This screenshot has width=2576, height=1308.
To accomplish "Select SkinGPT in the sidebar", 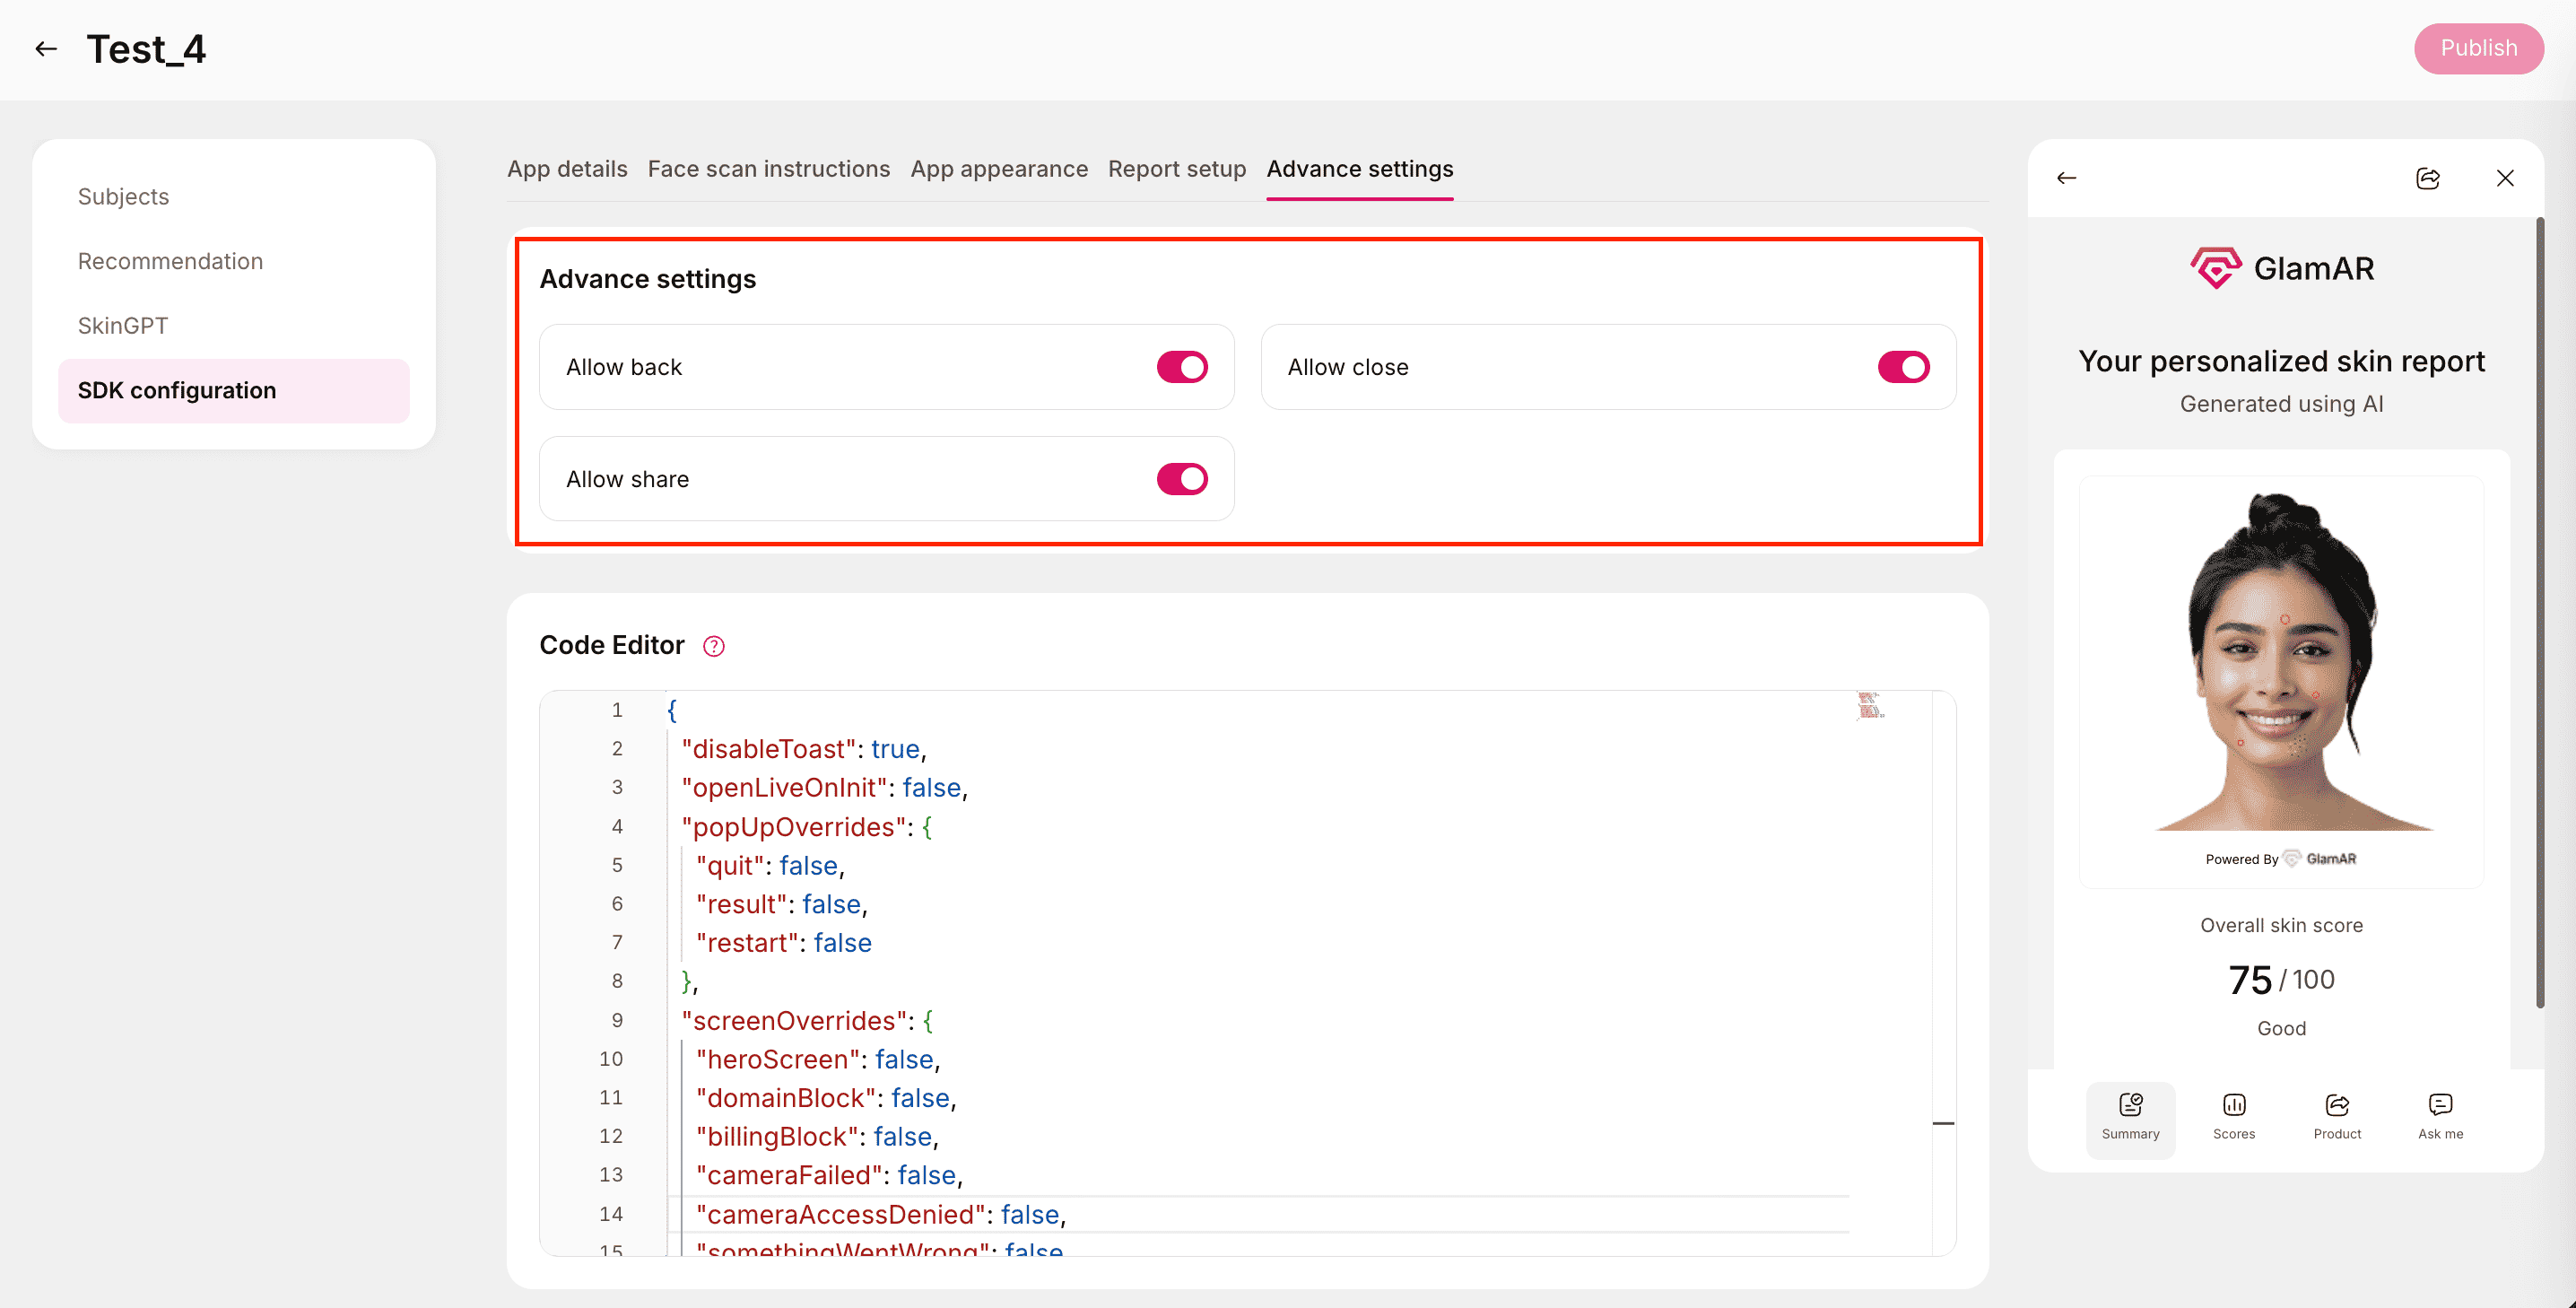I will tap(123, 326).
